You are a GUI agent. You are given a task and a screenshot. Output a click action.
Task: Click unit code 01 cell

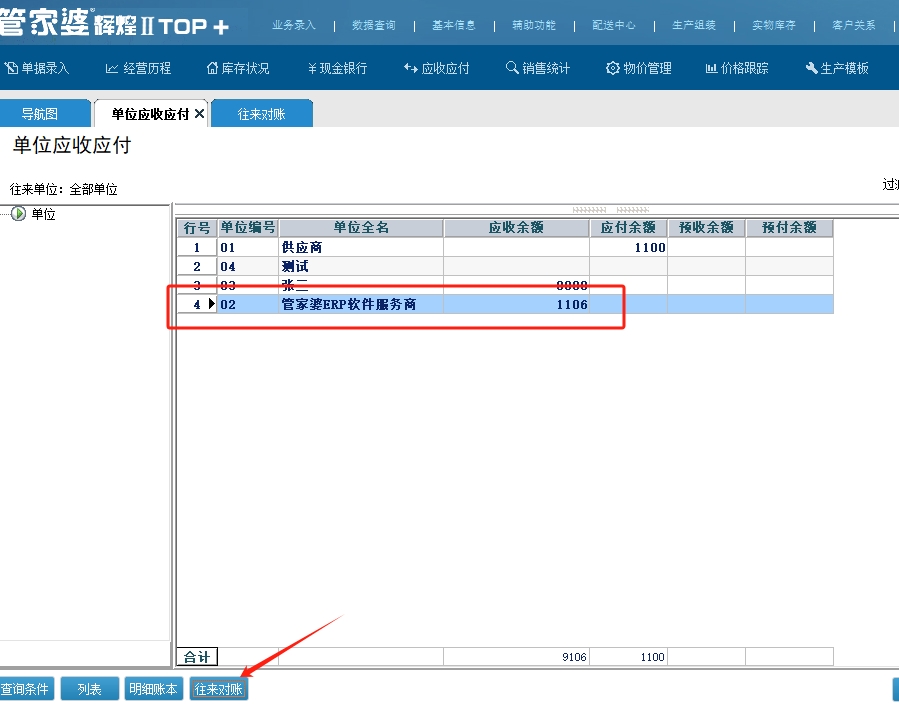[248, 247]
